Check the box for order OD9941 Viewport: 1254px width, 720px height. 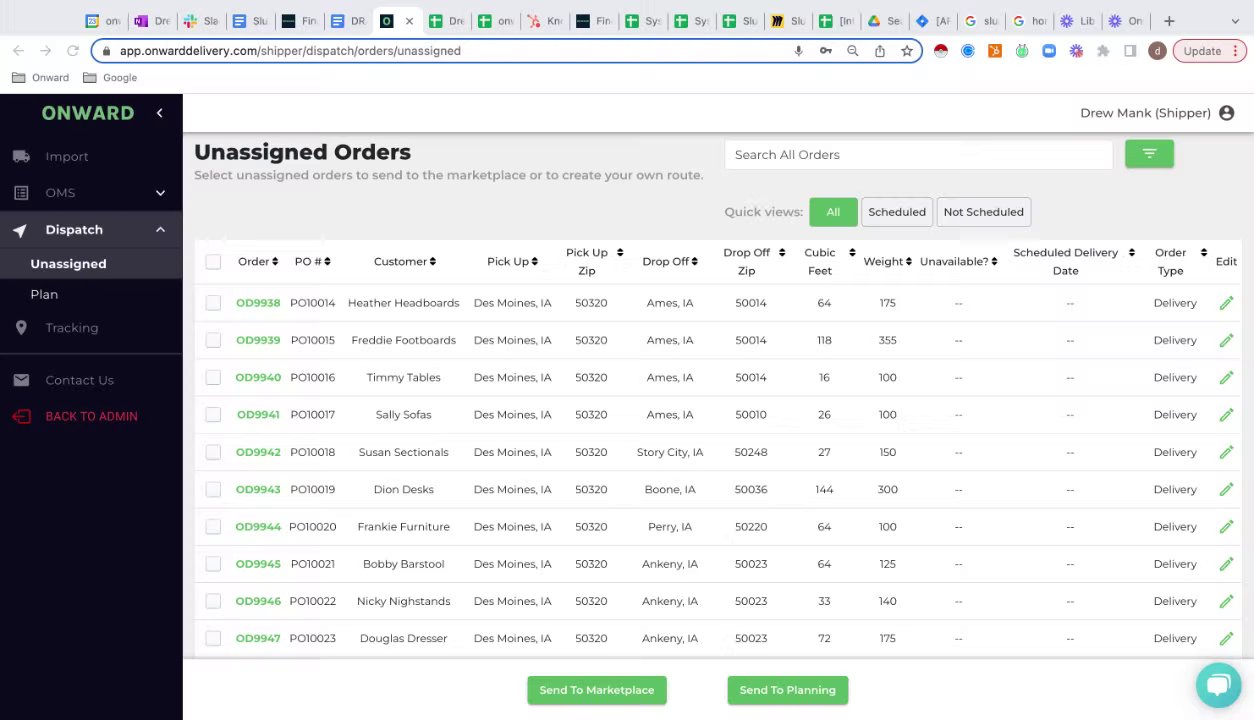pyautogui.click(x=213, y=415)
